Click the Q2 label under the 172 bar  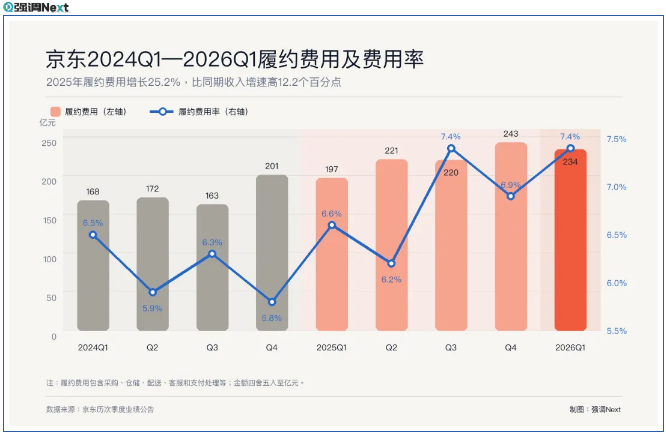click(x=152, y=348)
